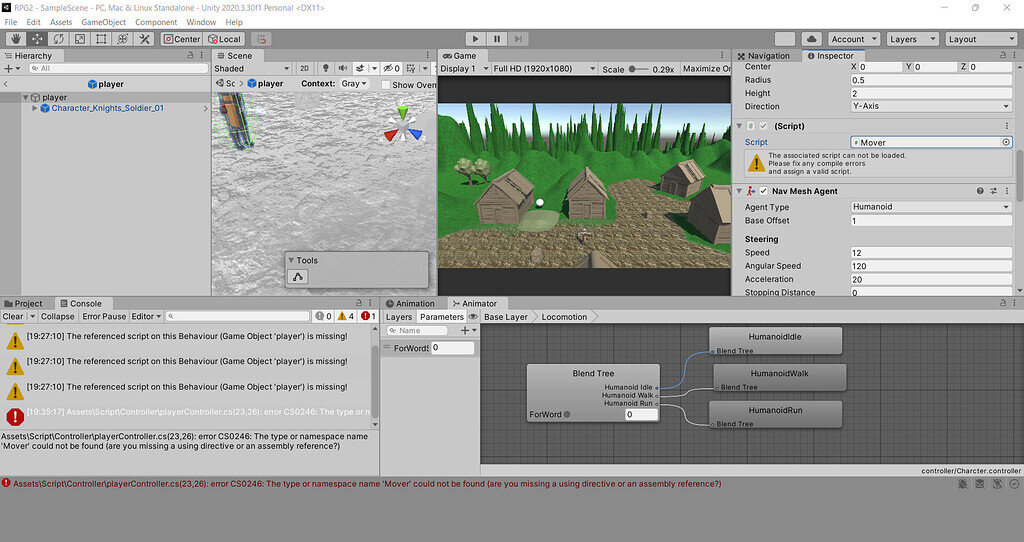Screen dimensions: 1024x542
Task: Click the console Clear button
Action: coord(13,317)
